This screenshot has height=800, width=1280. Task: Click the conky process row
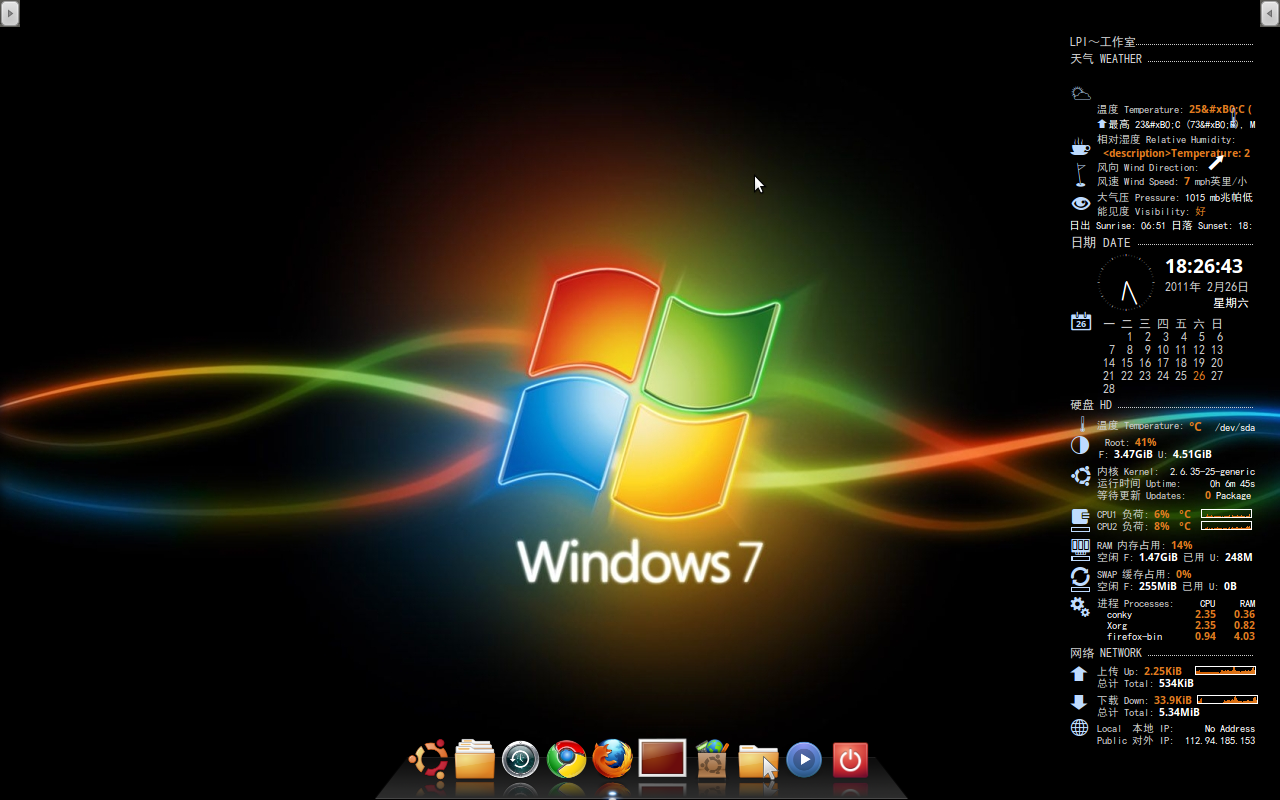[x=1180, y=615]
